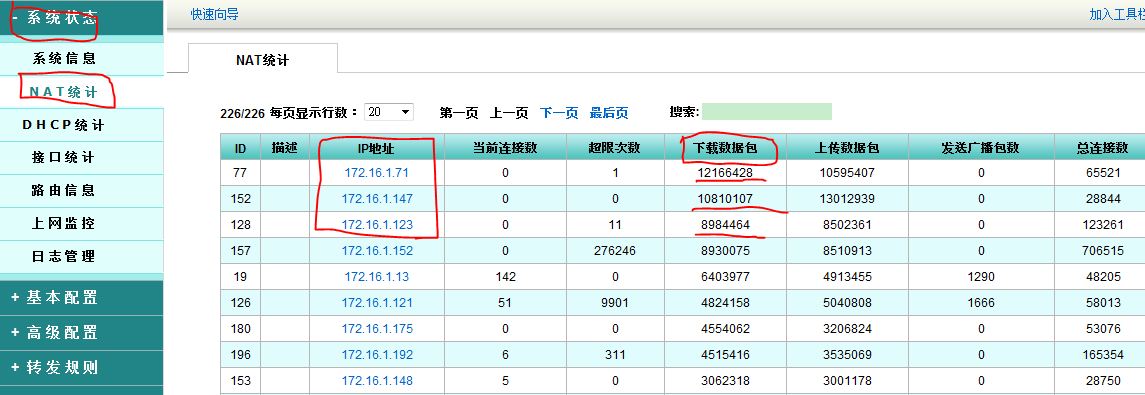Open IP link 172.16.1.152
Viewport: 1145px width, 395px height.
[x=377, y=251]
